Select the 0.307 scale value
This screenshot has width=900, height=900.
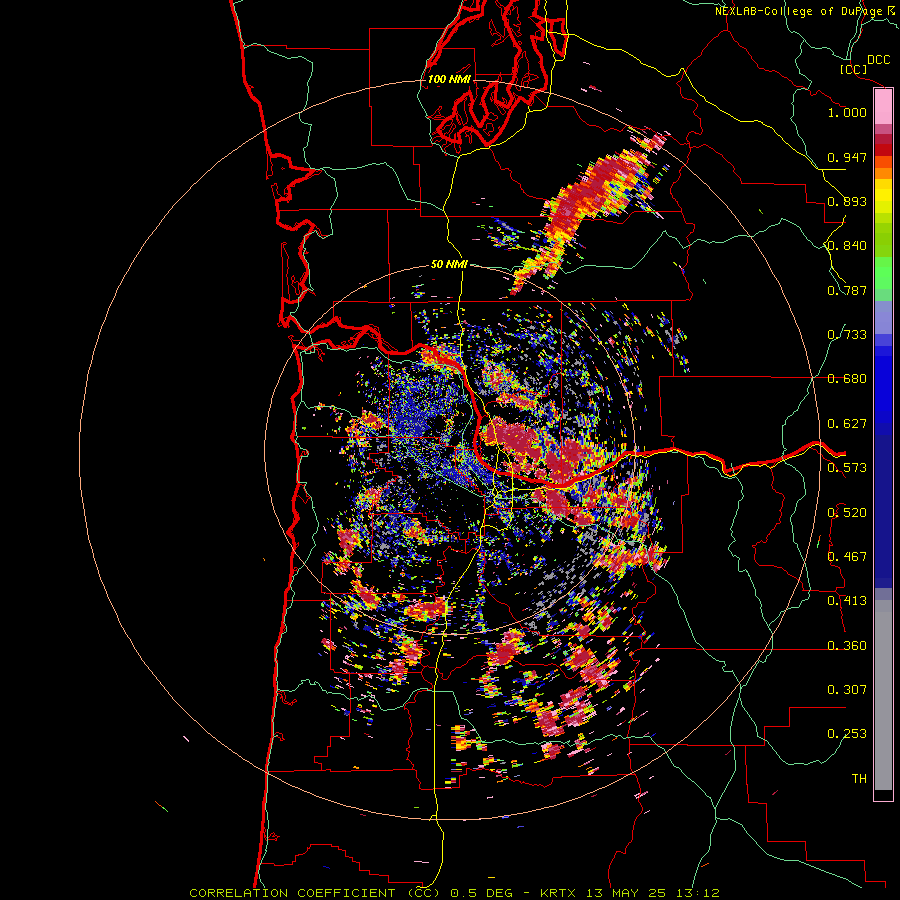click(x=847, y=690)
